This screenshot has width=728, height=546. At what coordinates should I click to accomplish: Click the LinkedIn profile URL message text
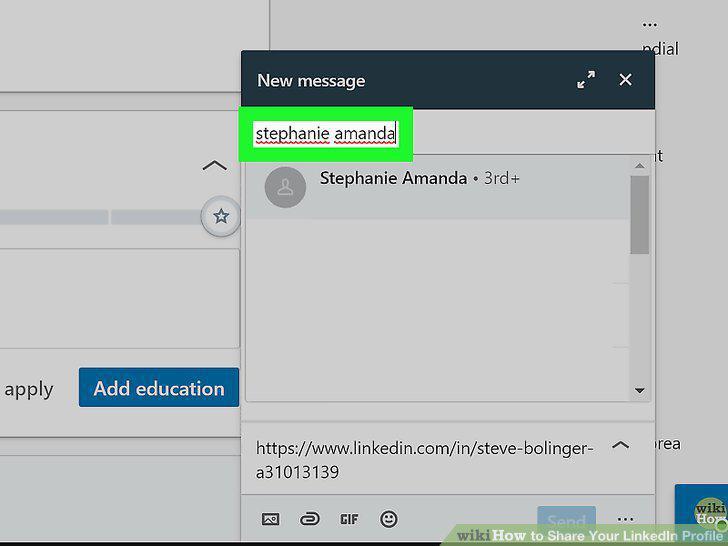[424, 460]
